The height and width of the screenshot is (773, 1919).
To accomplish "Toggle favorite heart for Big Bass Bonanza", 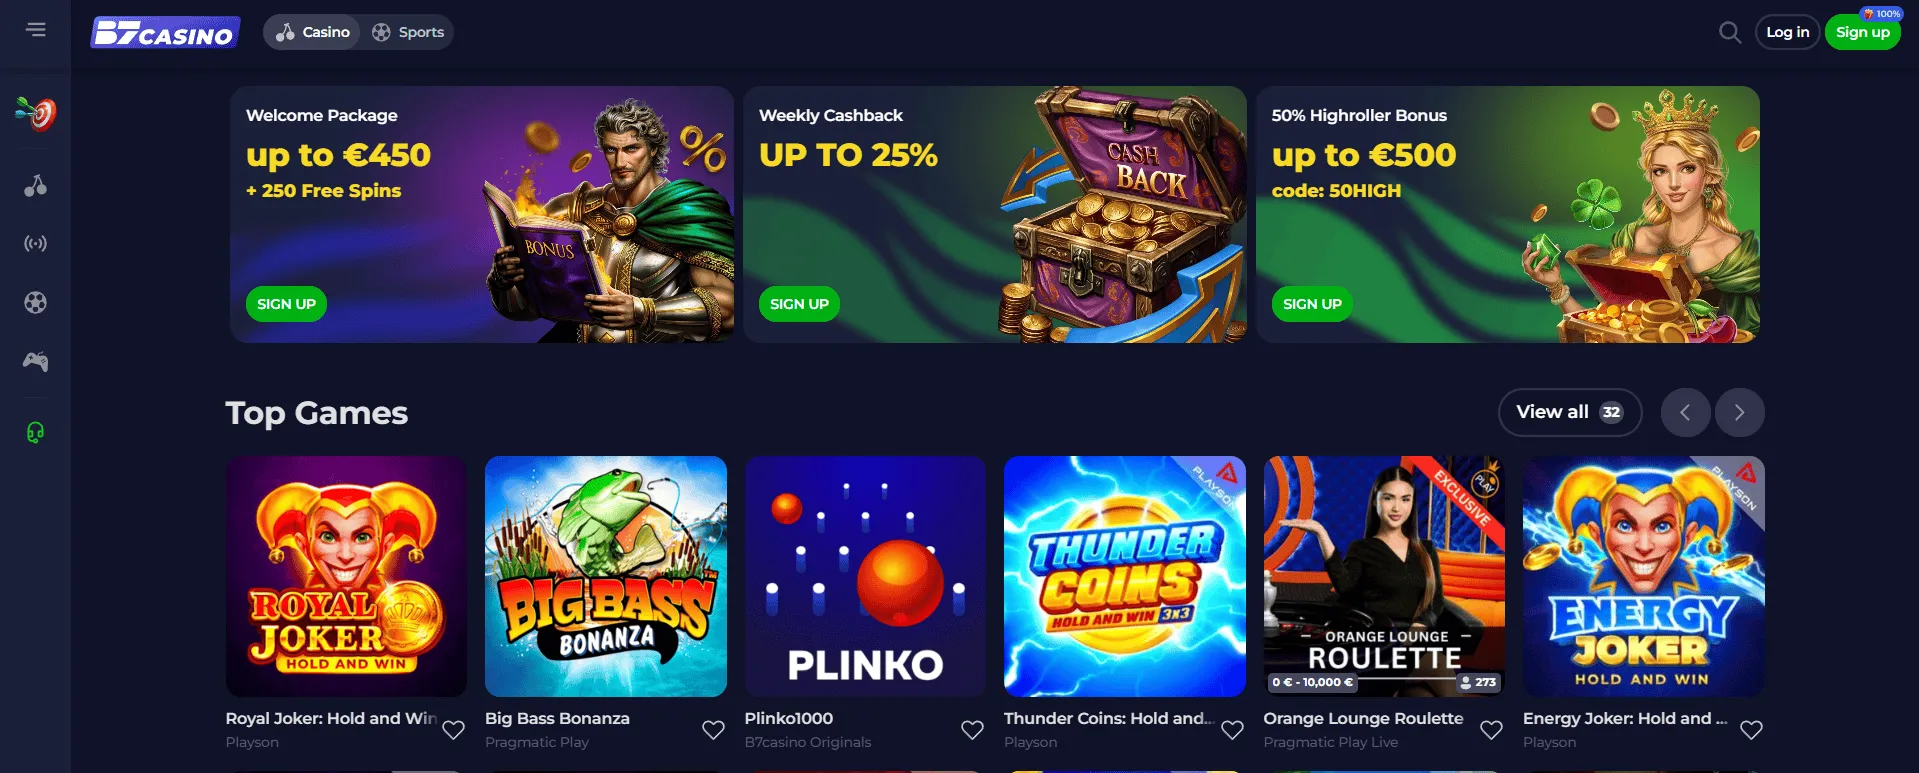I will (x=713, y=730).
